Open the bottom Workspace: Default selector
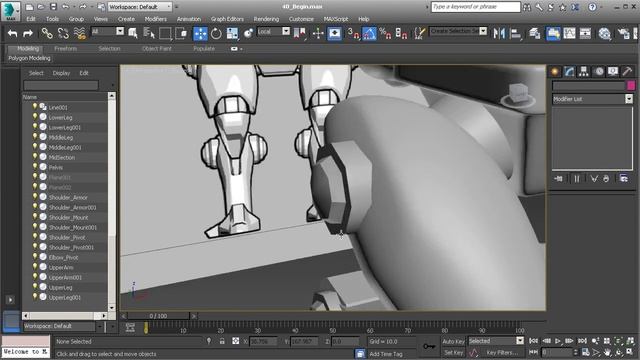 pos(63,326)
